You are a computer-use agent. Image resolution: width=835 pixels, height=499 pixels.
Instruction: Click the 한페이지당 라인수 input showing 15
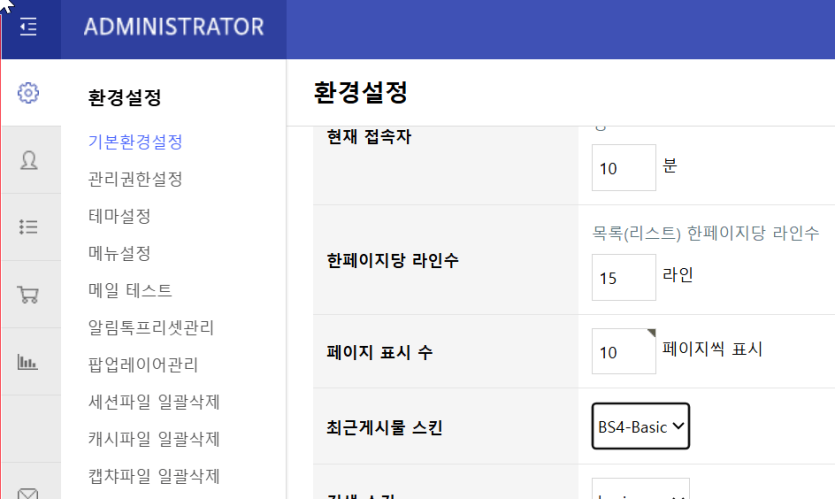624,277
